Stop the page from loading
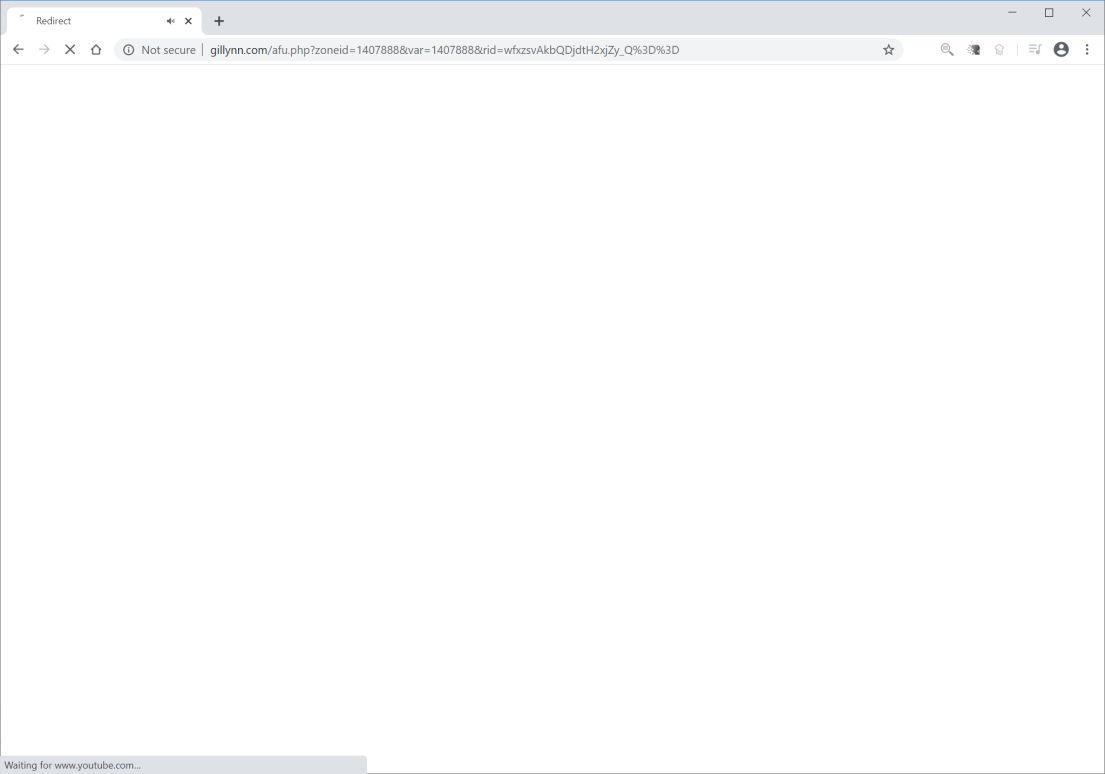 (70, 49)
